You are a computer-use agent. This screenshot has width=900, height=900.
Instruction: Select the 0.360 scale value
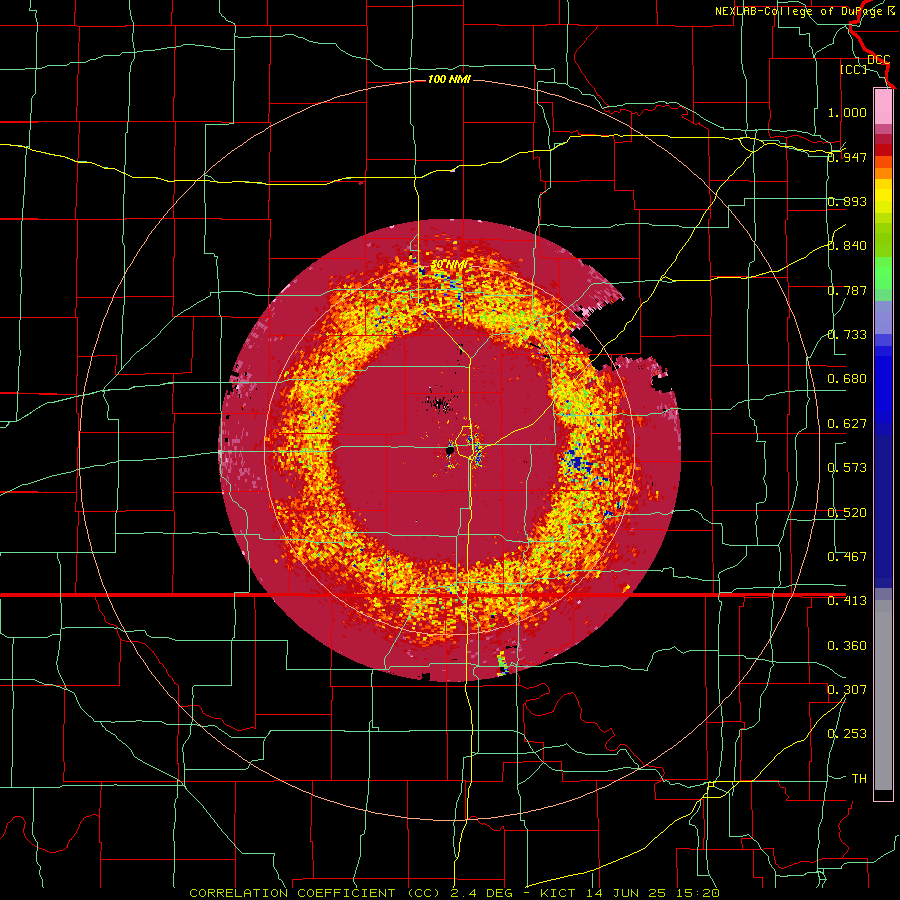847,645
